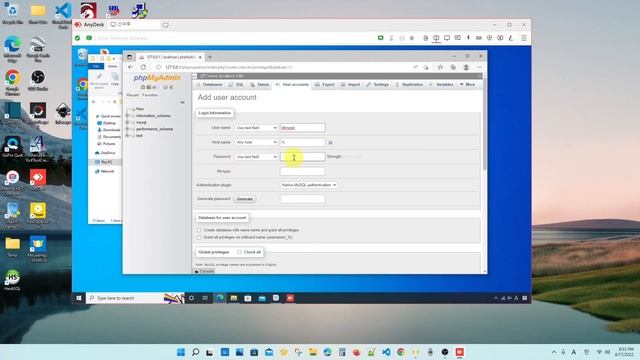Viewport: 640px width, 360px height.
Task: Switch to the User accounts tab
Action: 292,84
